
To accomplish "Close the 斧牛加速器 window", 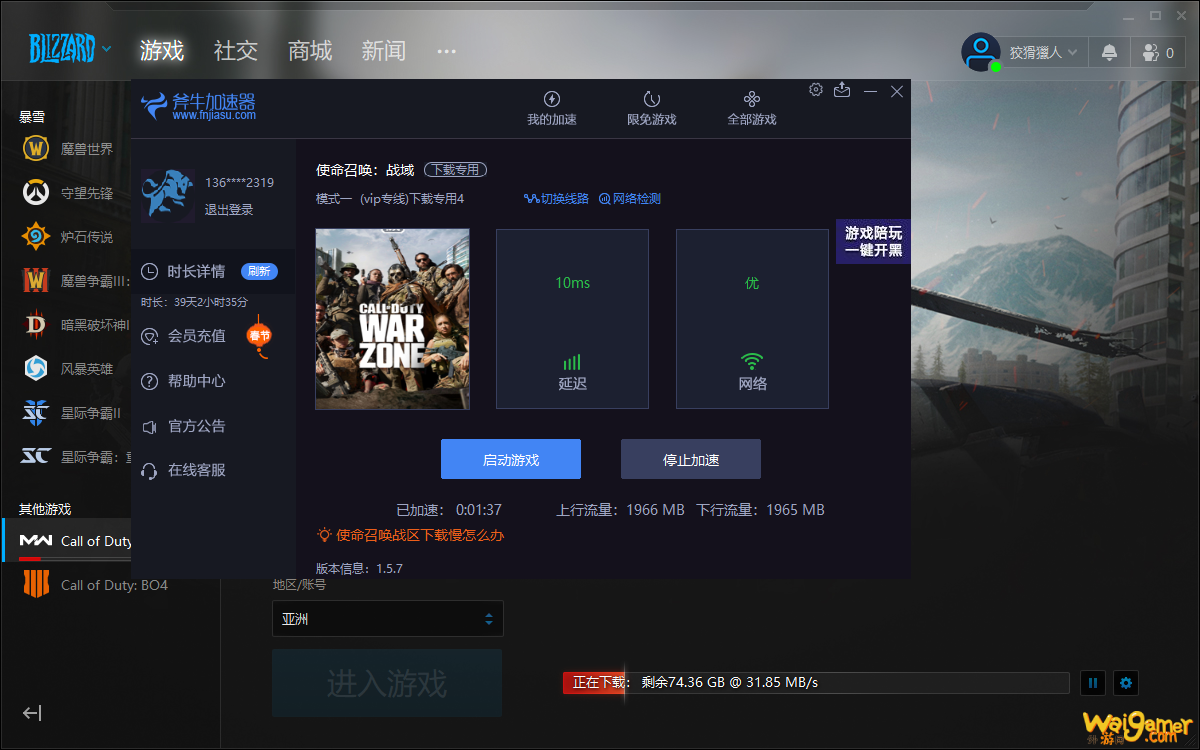I will (897, 91).
